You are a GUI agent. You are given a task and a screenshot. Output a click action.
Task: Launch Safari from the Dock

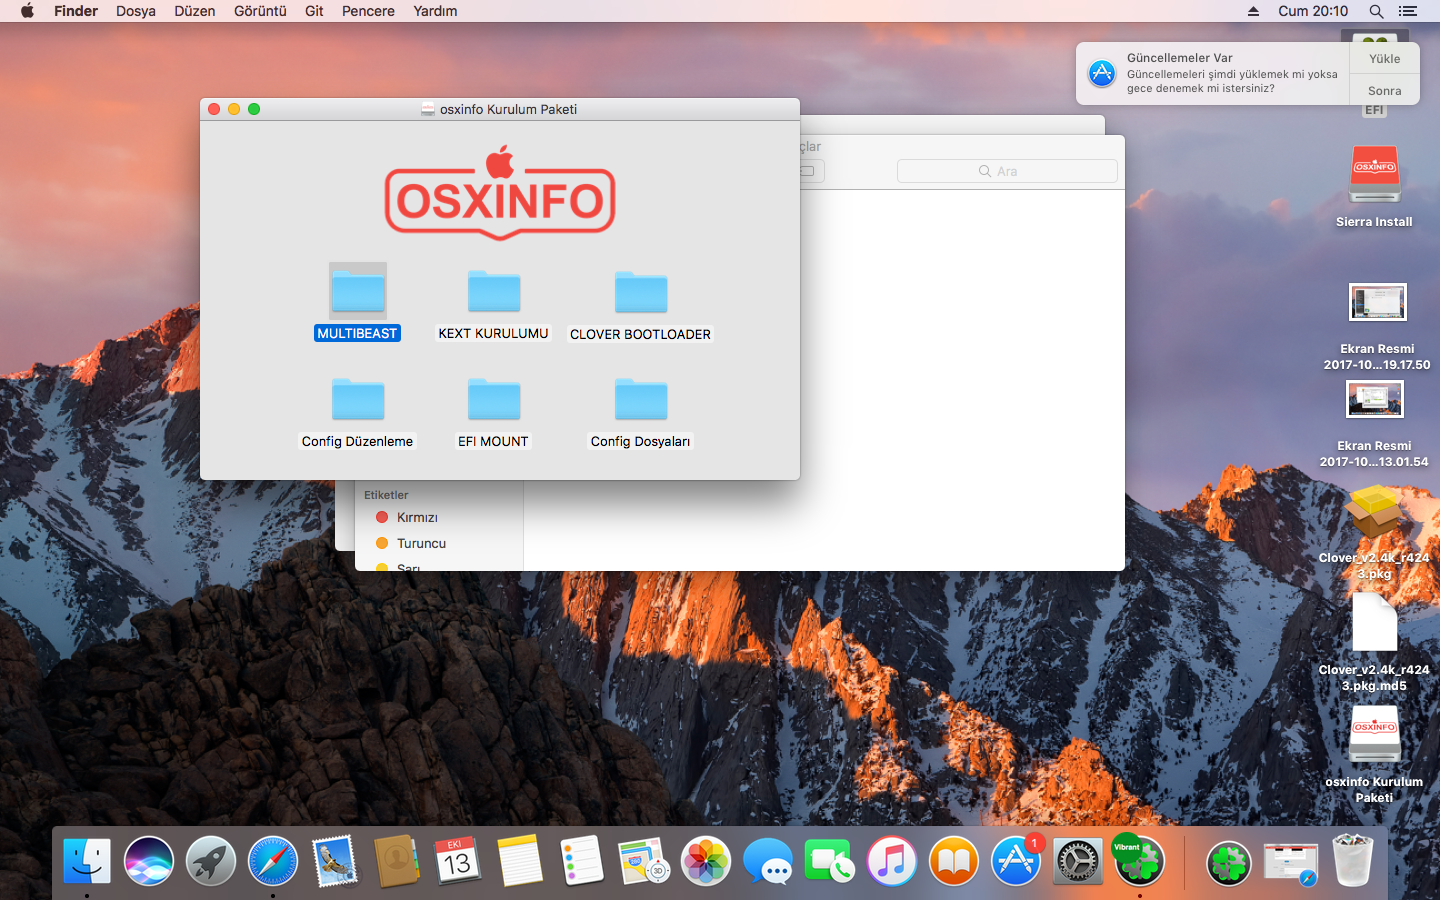tap(272, 861)
